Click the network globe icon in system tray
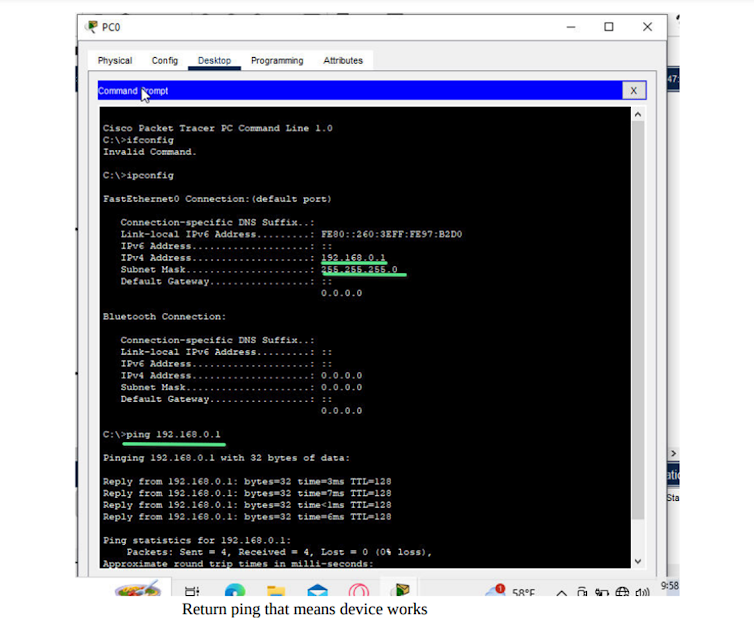The image size is (754, 620). coord(622,592)
